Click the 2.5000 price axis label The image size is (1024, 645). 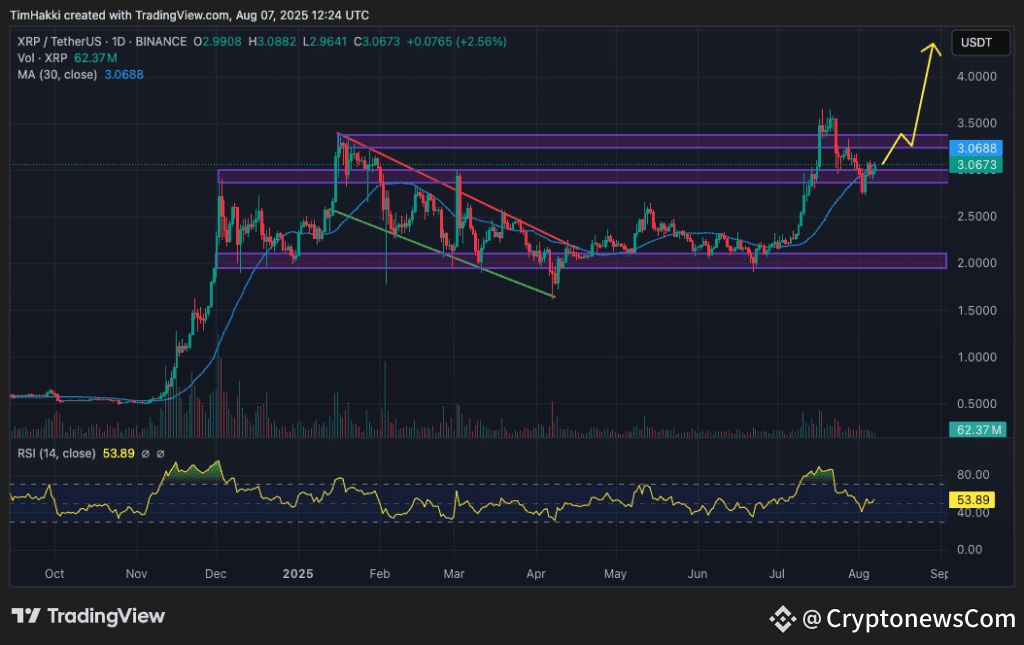976,217
